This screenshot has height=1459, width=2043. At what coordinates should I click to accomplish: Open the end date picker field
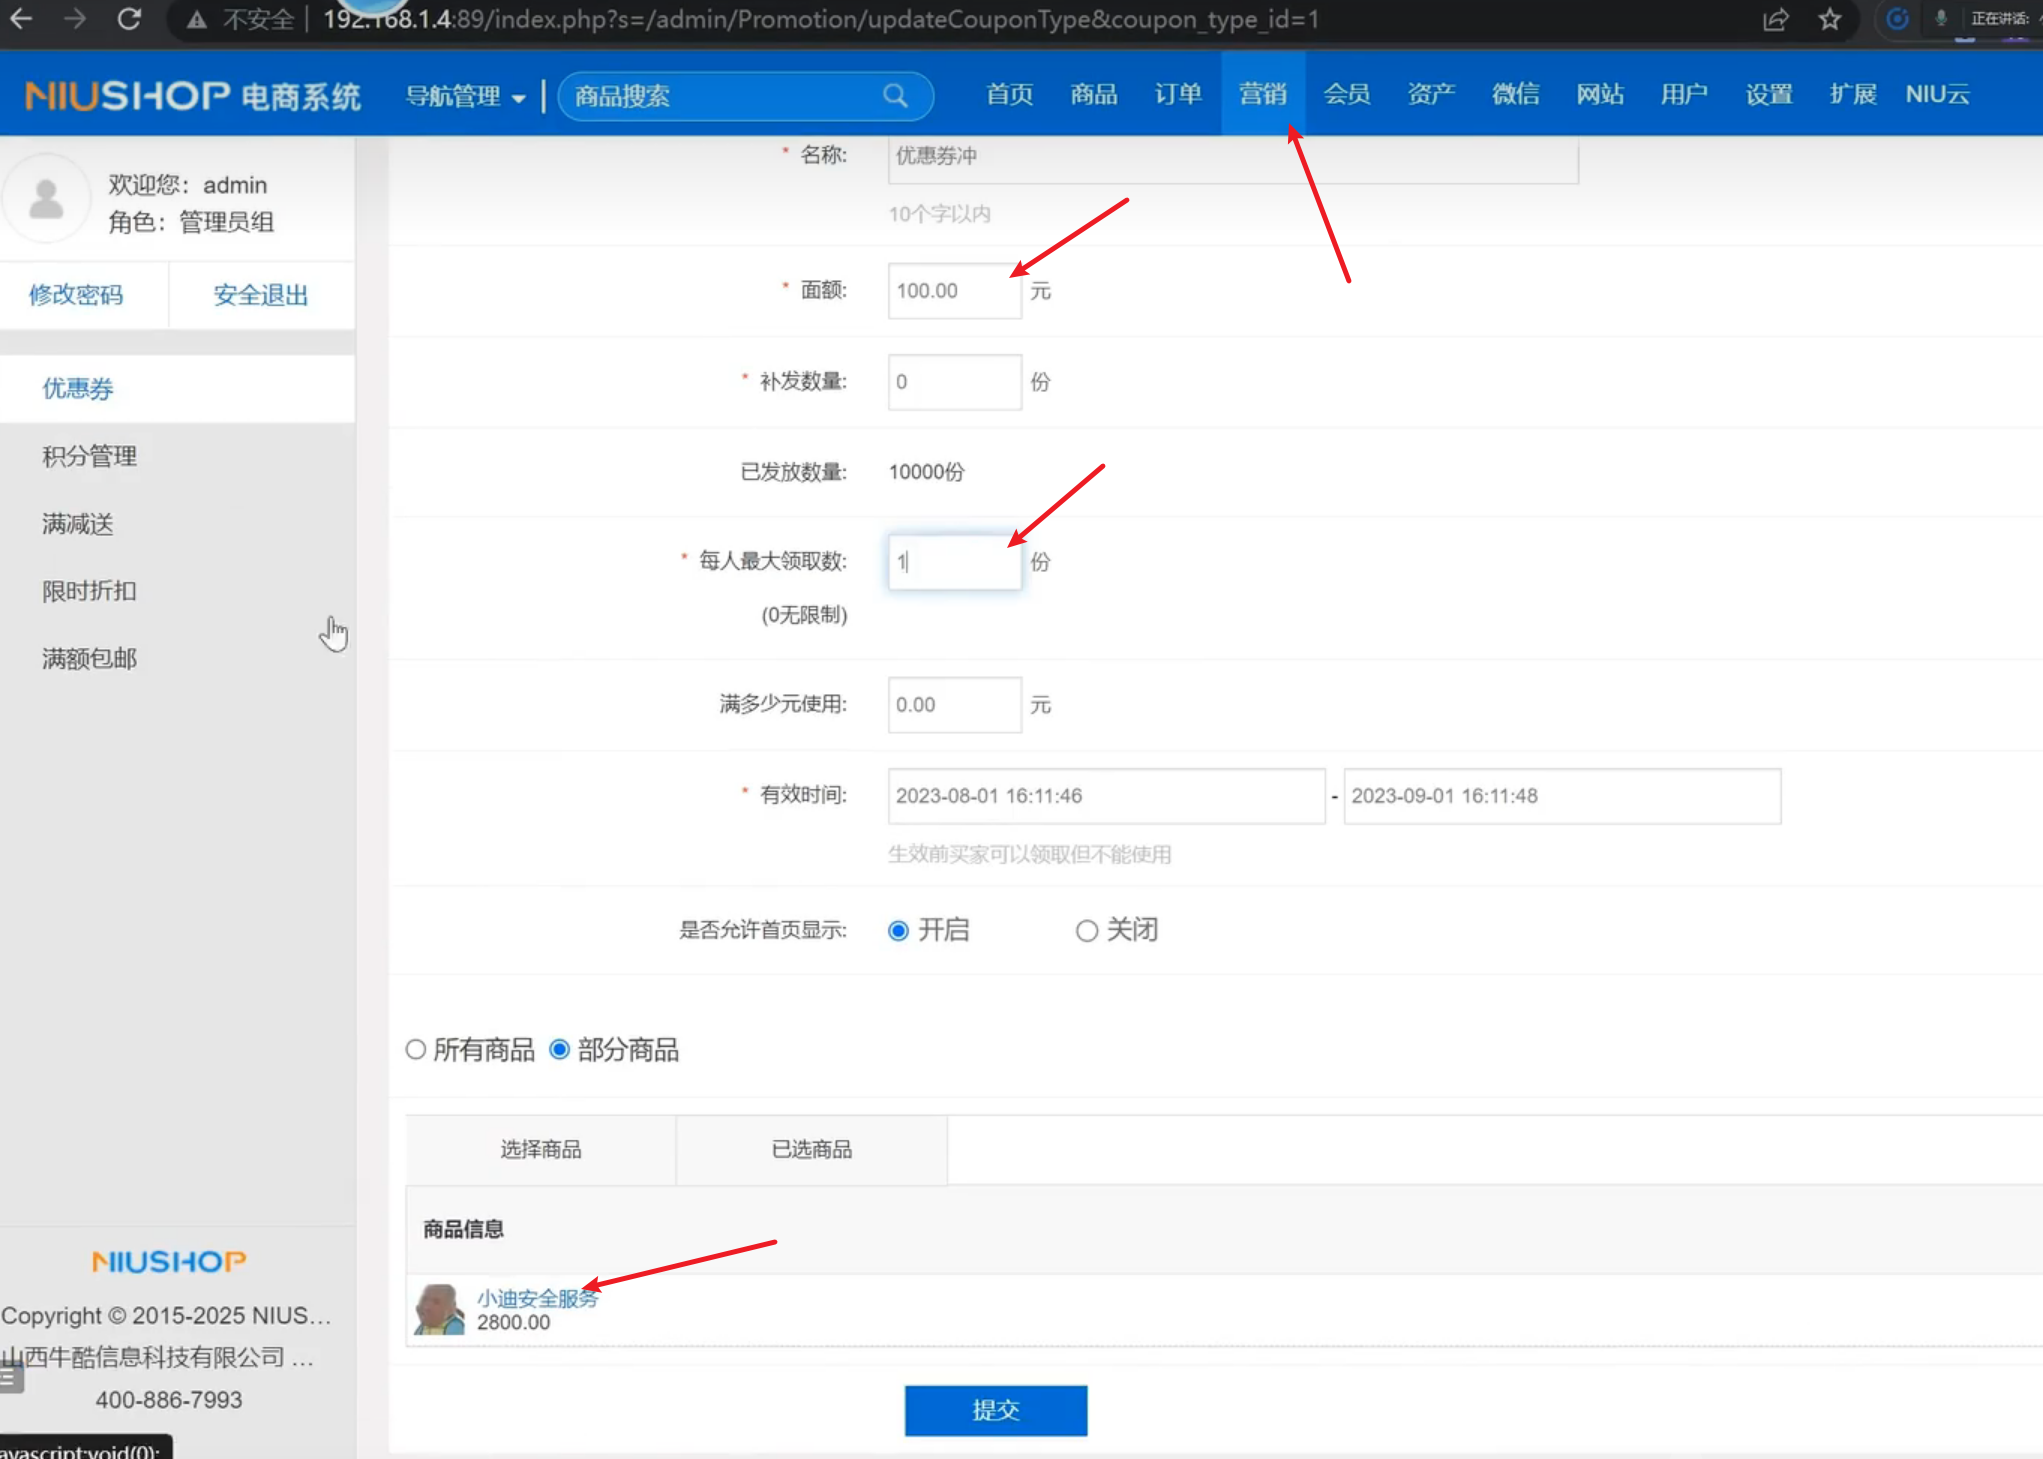click(x=1561, y=796)
